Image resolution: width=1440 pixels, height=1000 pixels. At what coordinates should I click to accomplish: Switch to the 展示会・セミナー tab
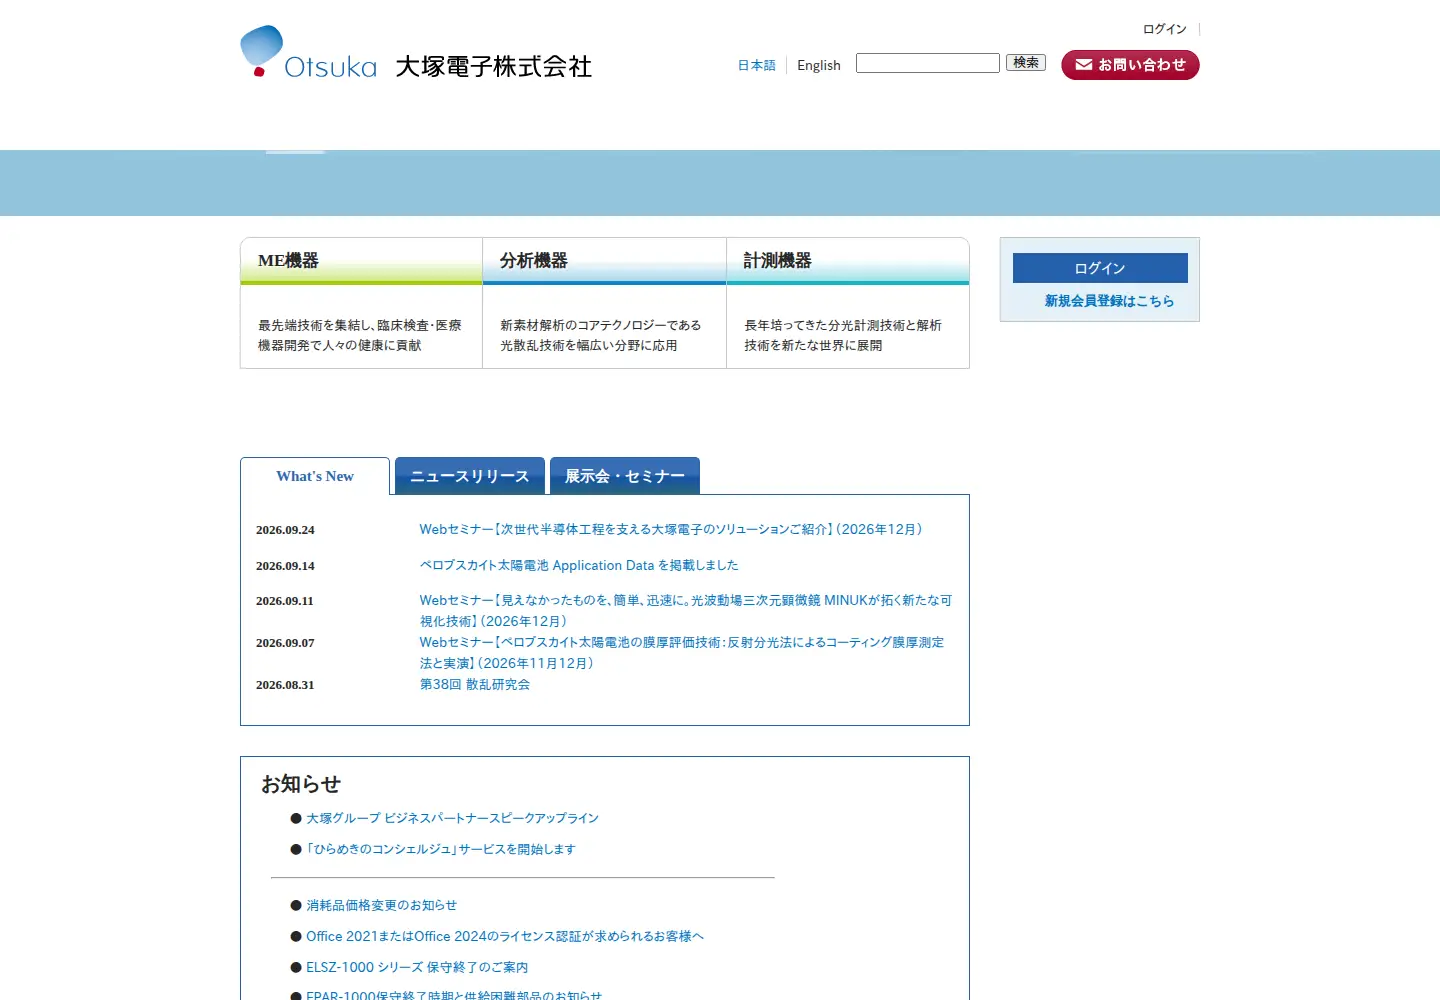[625, 476]
